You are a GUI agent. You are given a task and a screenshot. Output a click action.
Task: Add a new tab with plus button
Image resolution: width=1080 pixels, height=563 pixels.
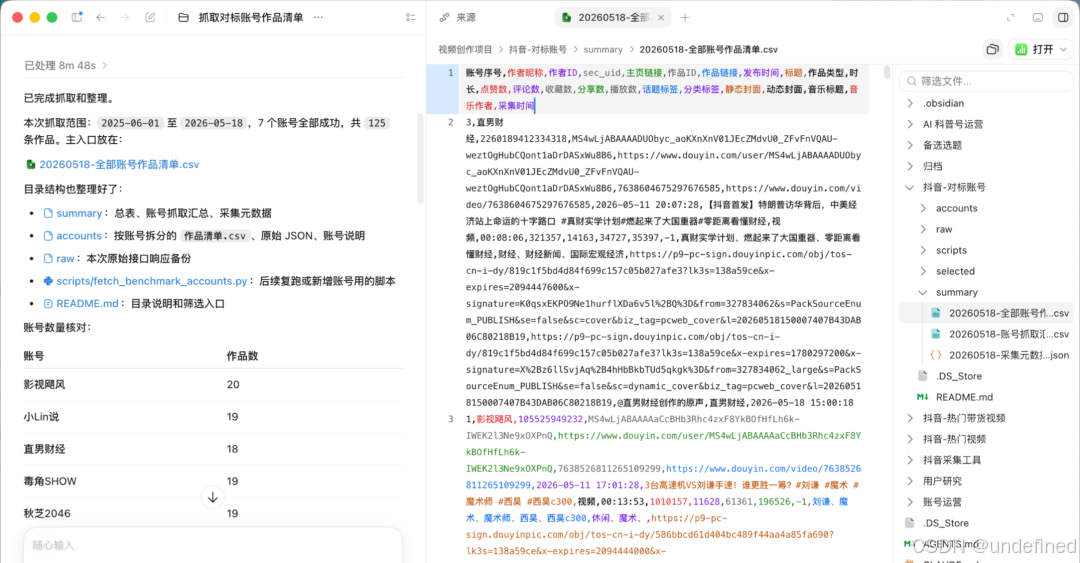[685, 17]
